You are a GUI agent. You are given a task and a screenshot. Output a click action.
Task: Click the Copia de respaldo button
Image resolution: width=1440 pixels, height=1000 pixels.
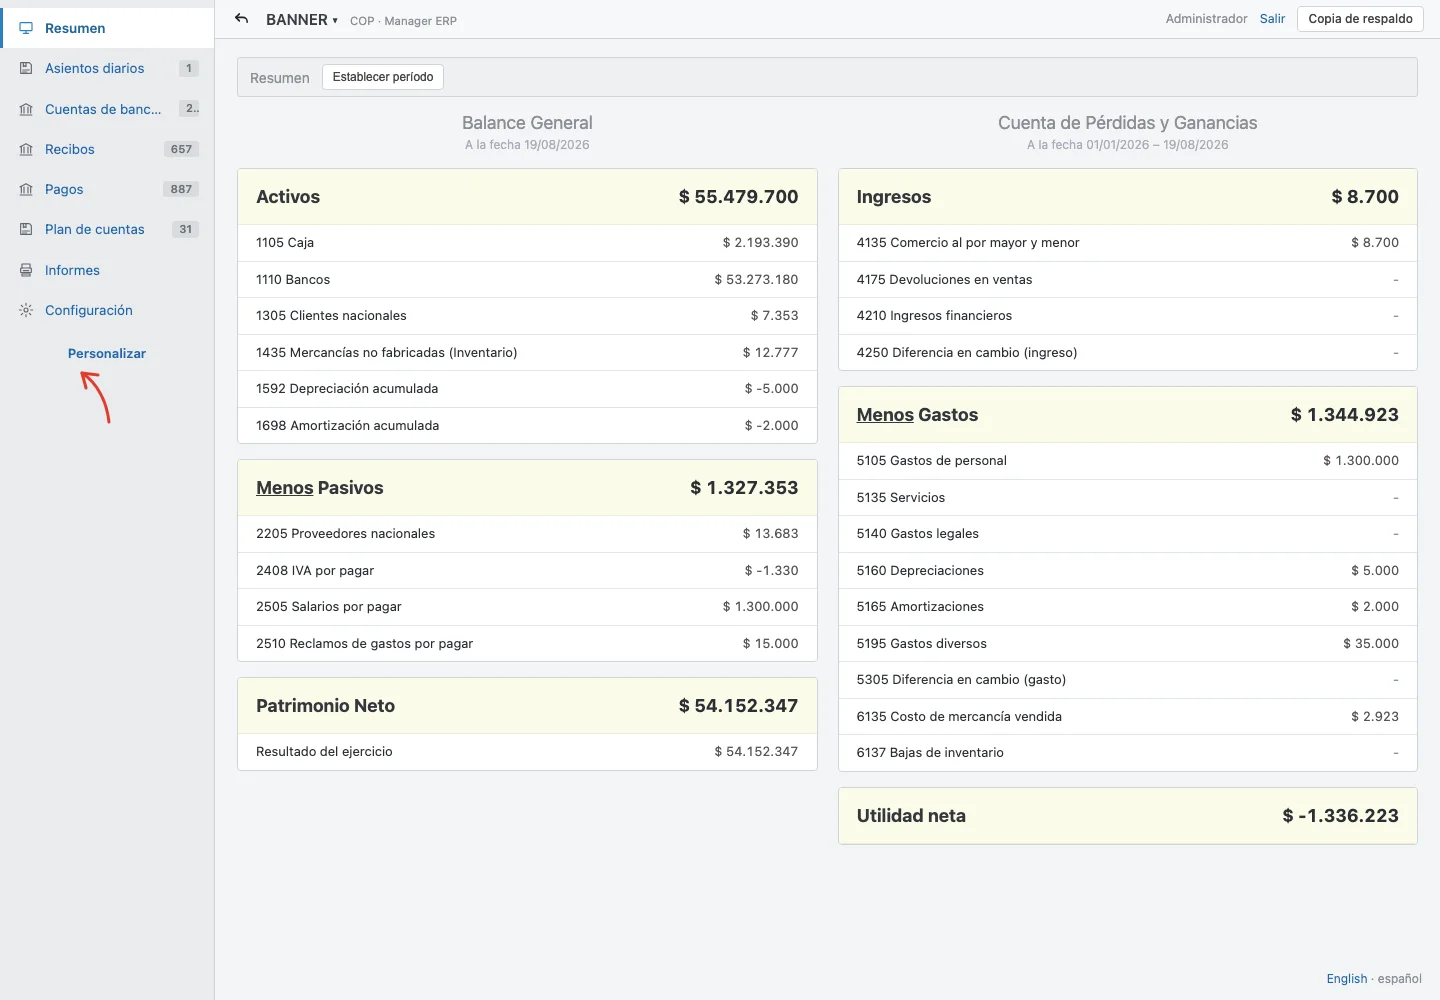tap(1360, 19)
